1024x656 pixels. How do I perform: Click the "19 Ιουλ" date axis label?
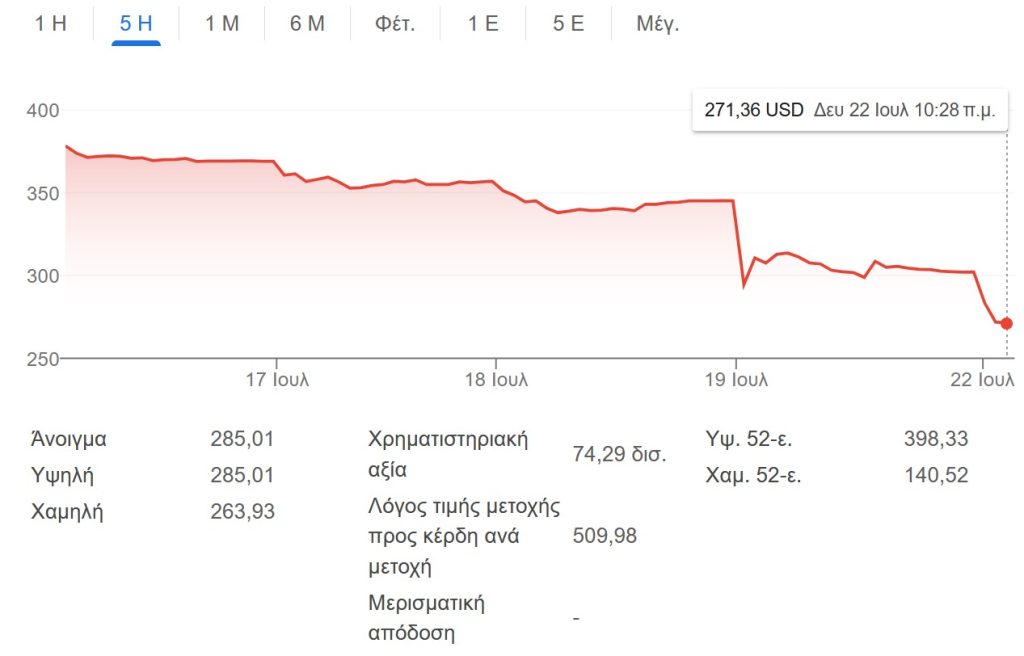[736, 380]
